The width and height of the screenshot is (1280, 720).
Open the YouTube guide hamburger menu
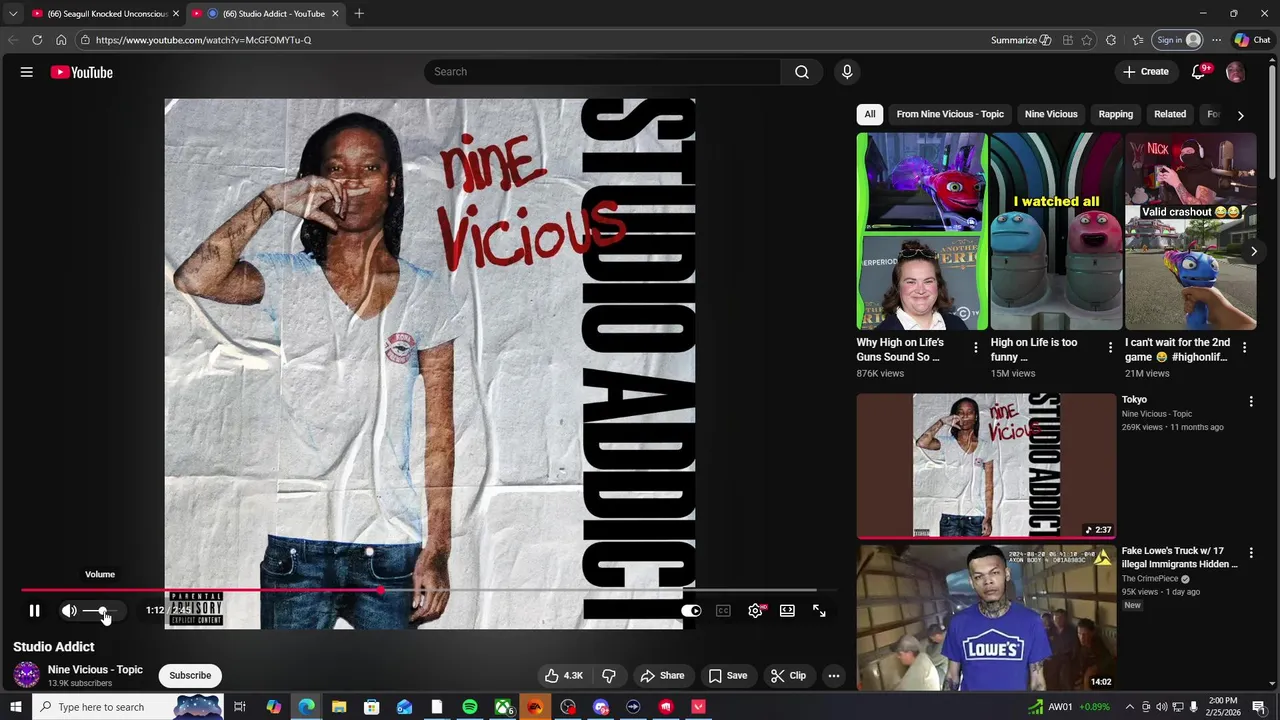(27, 72)
